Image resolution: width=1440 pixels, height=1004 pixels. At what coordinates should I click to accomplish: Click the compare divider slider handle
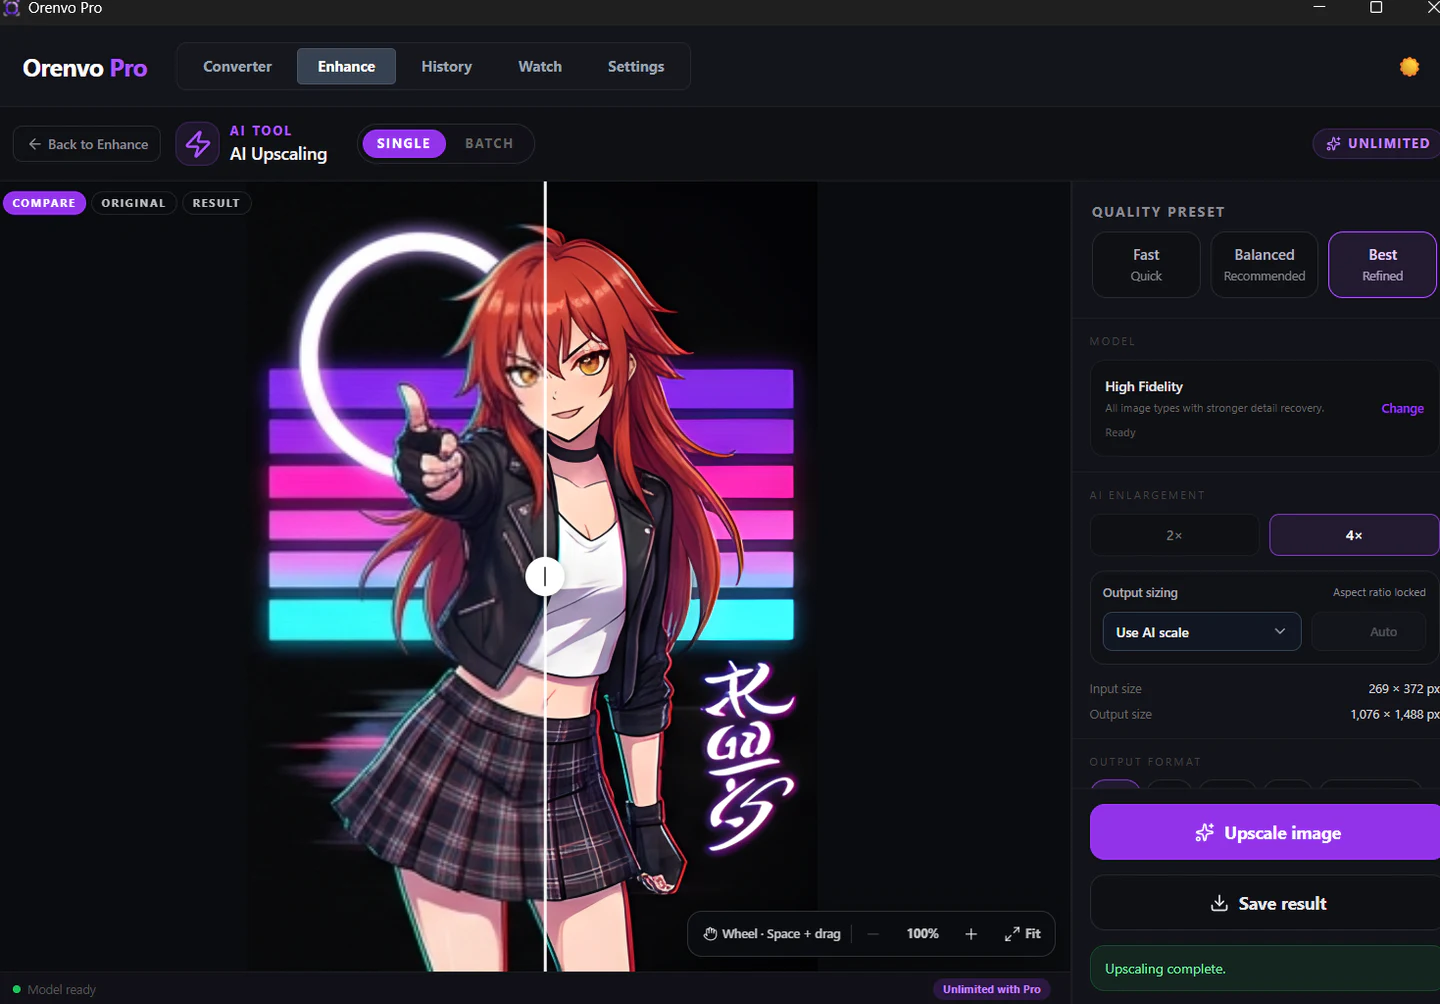(x=545, y=576)
